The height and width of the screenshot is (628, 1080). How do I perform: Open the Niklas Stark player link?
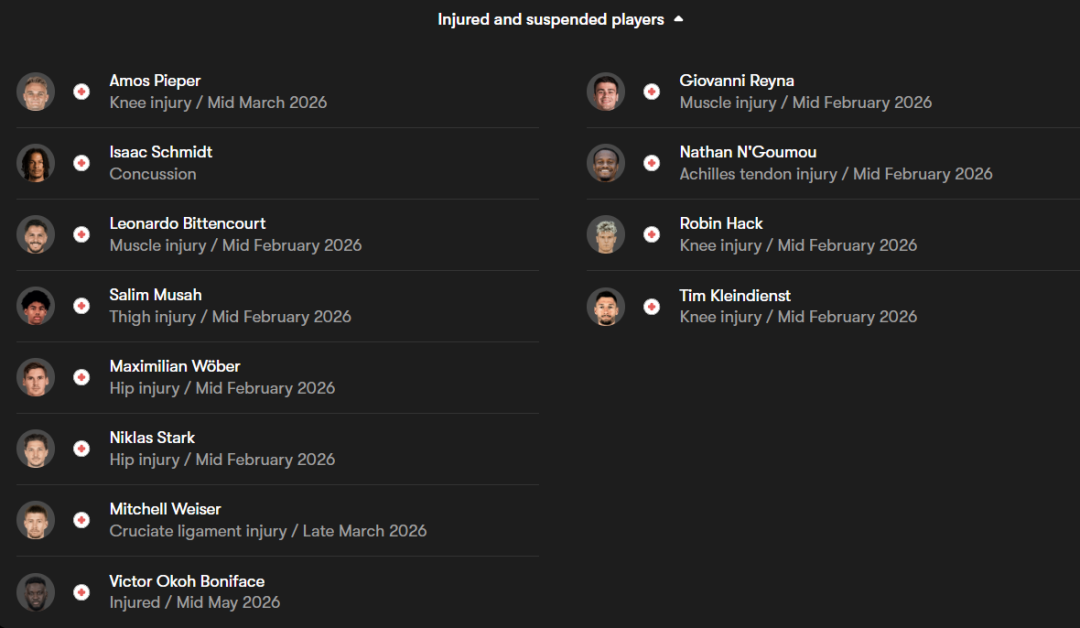152,437
